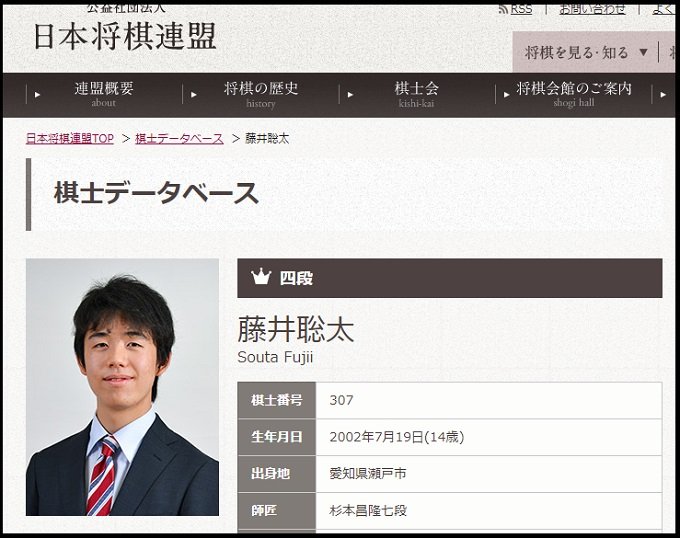
Task: Click the arrow icon before 連盟概要
Action: tap(37, 95)
